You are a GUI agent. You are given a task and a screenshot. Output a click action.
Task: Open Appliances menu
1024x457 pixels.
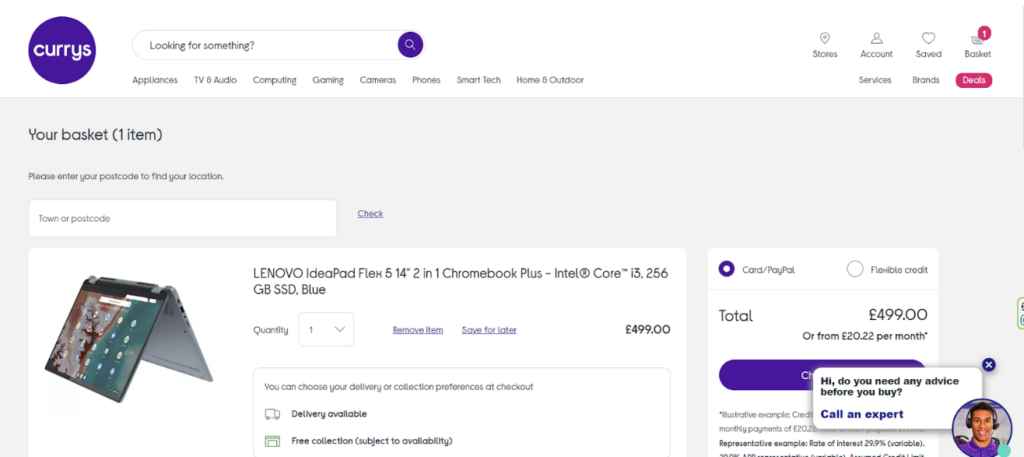tap(155, 80)
